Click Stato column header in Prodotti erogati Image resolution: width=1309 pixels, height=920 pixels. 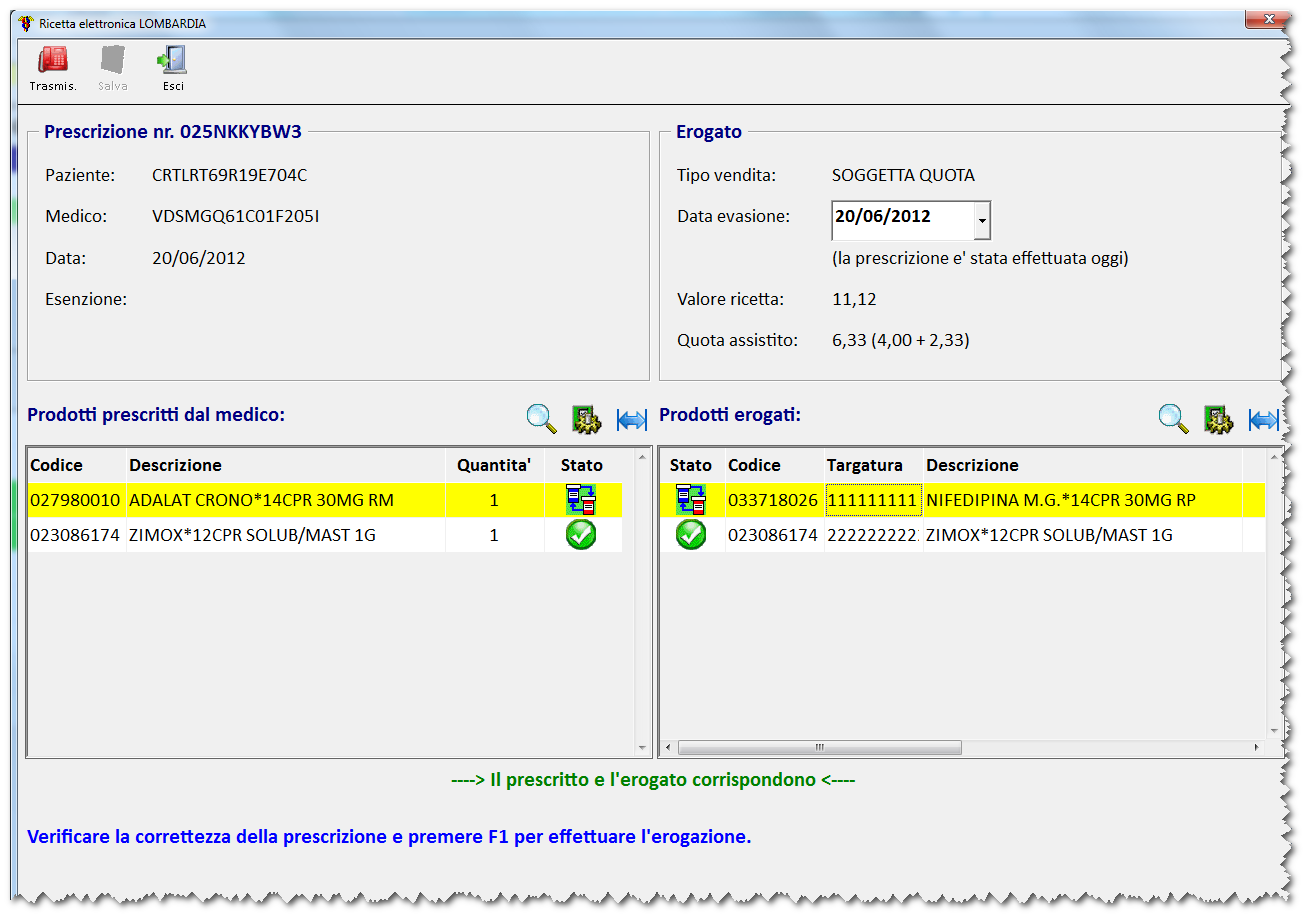point(691,465)
